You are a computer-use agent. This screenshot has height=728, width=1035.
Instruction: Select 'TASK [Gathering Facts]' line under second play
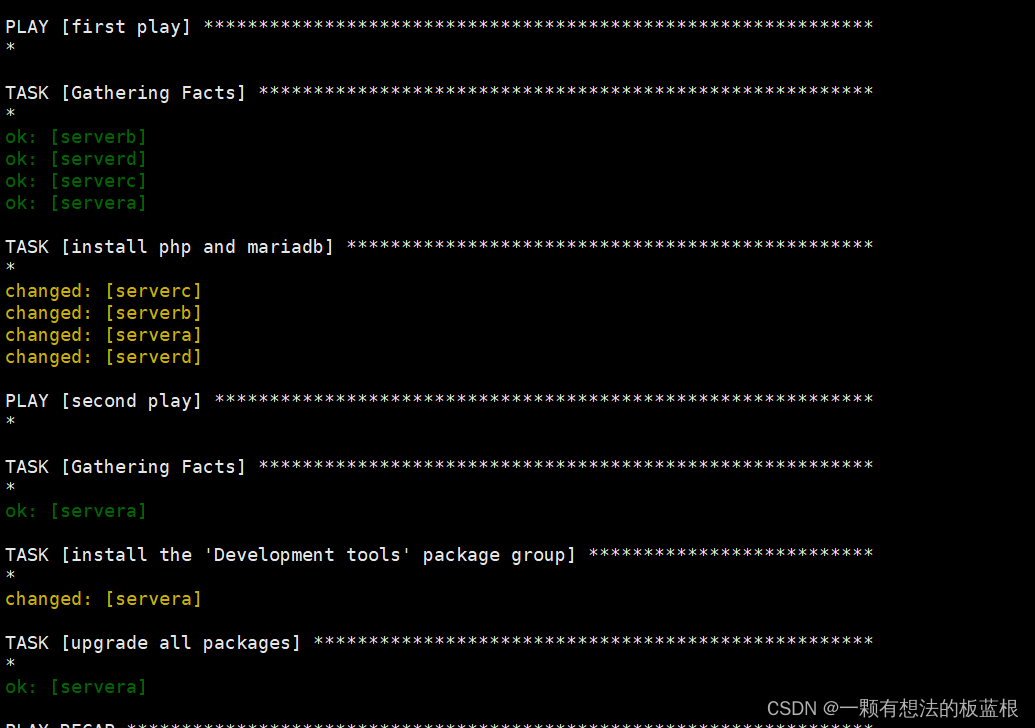pyautogui.click(x=440, y=467)
